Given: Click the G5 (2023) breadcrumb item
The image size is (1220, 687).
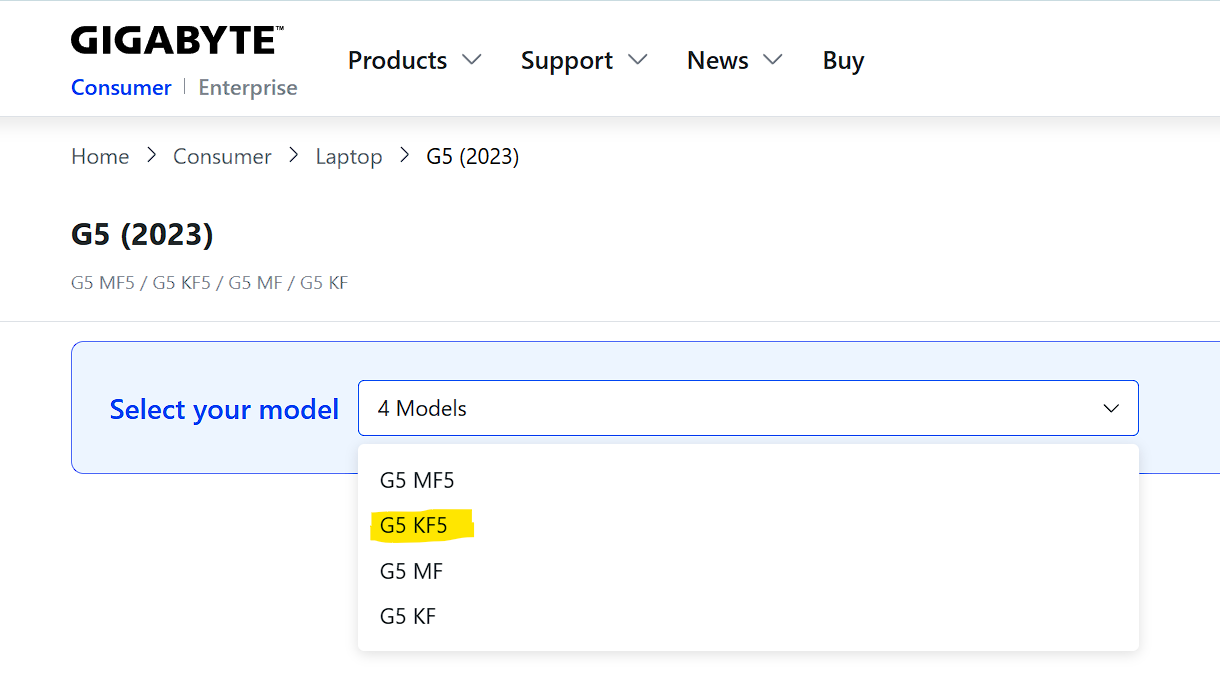Looking at the screenshot, I should [x=473, y=157].
